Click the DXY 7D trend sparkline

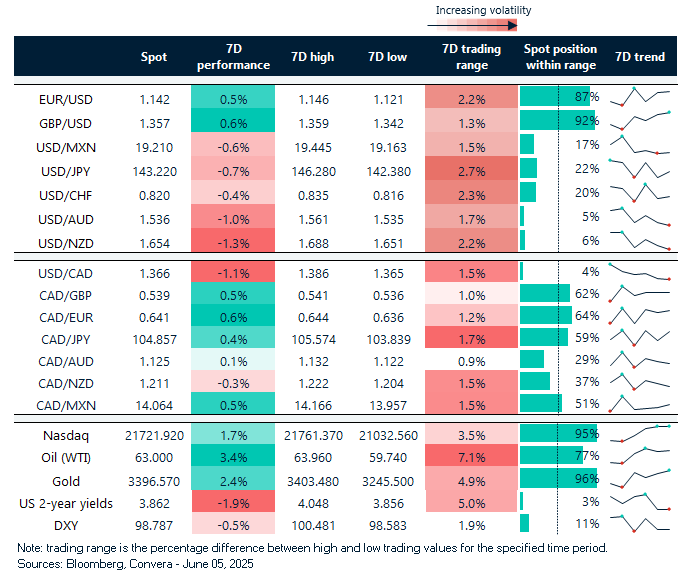[640, 522]
